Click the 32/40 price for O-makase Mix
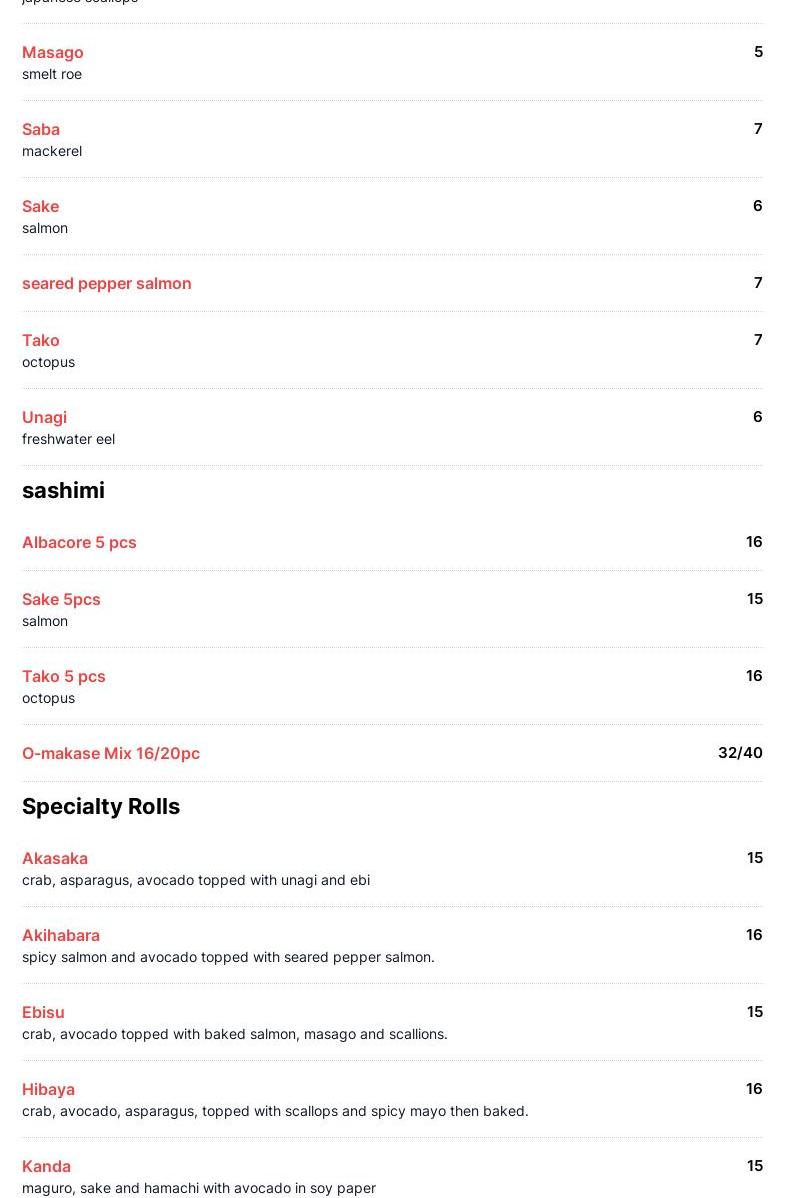This screenshot has width=785, height=1198. tap(740, 753)
